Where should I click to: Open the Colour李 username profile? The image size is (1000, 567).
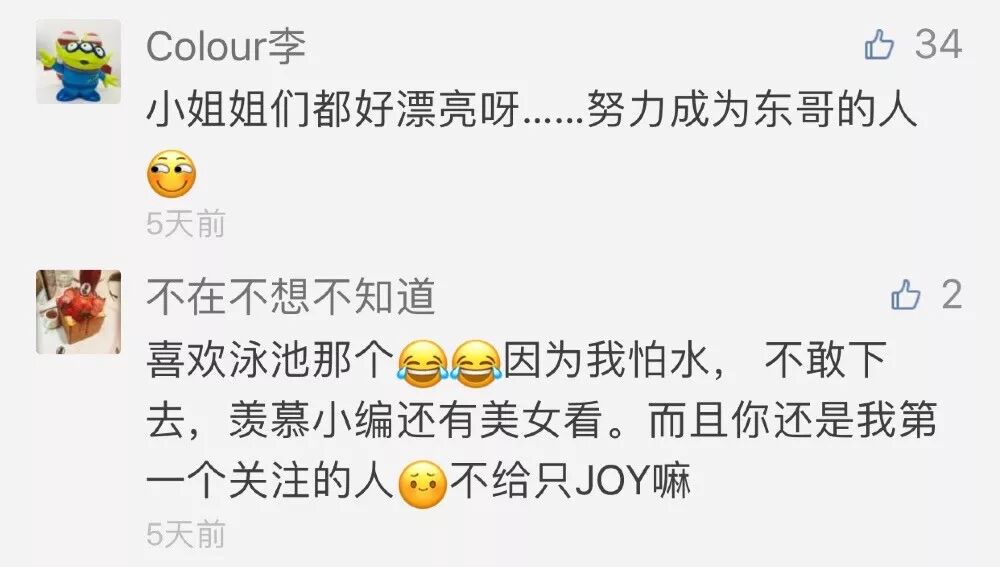pos(226,46)
